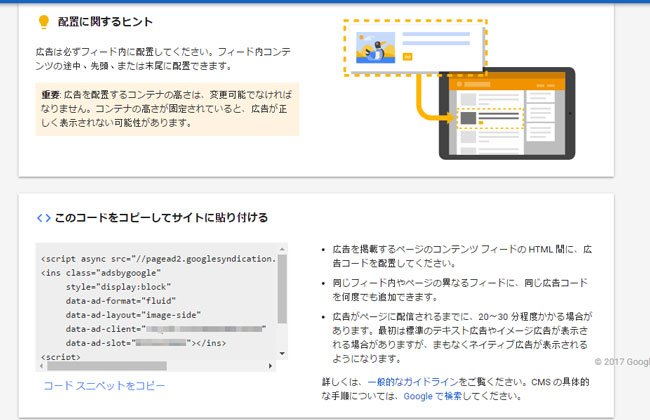650x420 pixels.
Task: Click the 配置に関するヒント heading
Action: click(105, 22)
